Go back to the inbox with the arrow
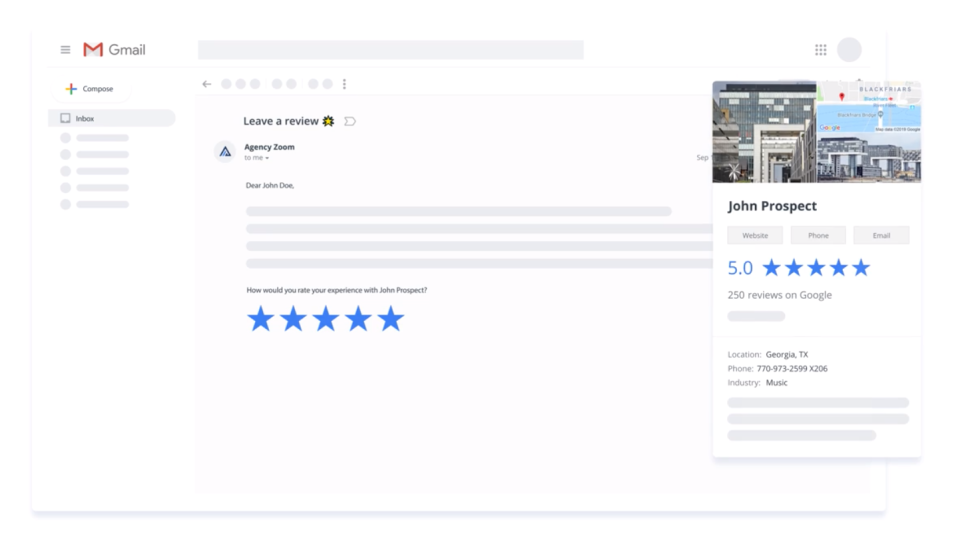The image size is (960, 542). [x=207, y=84]
